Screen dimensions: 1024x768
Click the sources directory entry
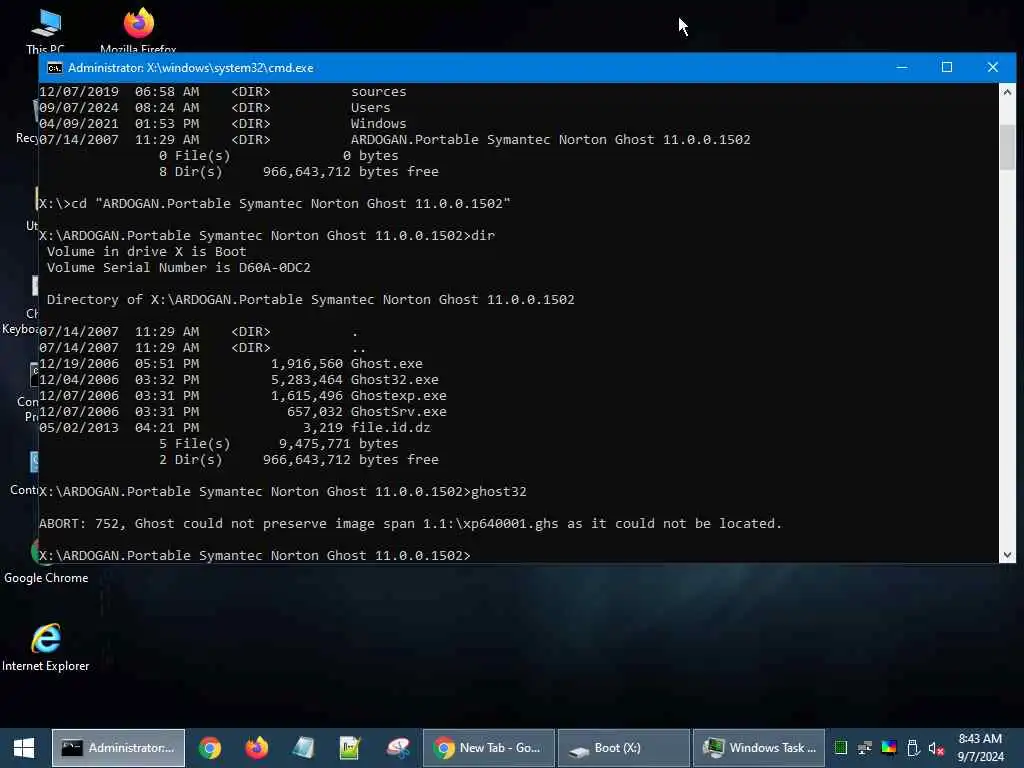pos(223,91)
